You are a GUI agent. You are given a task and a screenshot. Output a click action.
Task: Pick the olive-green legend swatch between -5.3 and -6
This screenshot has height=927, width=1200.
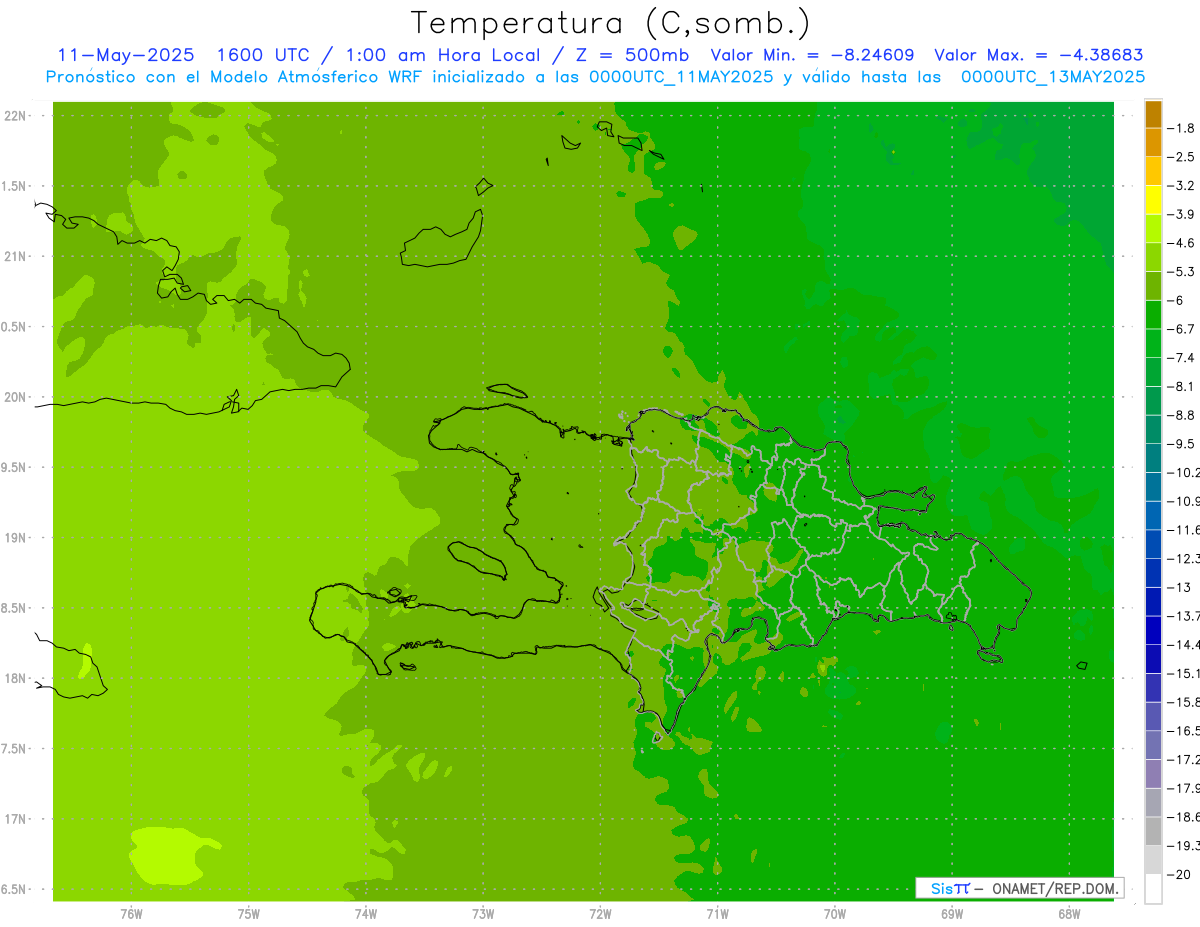pyautogui.click(x=1153, y=286)
